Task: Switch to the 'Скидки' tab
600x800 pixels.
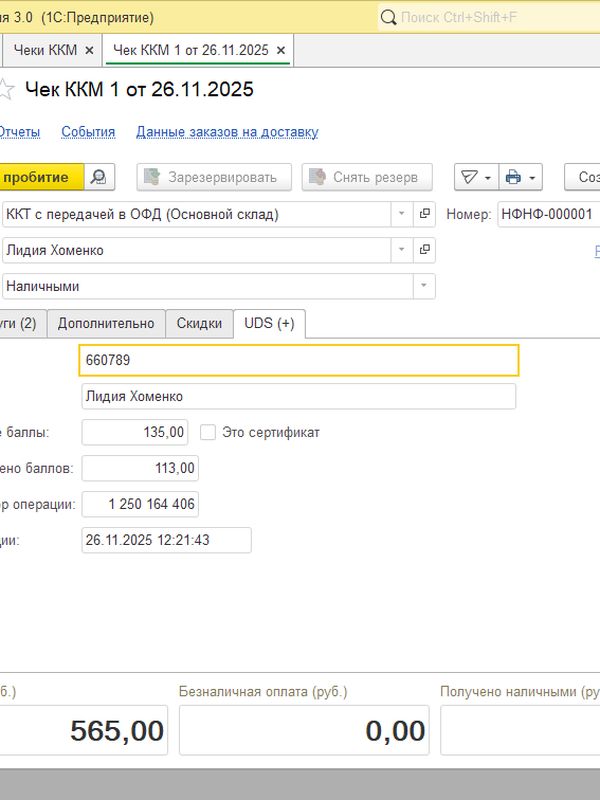Action: coord(199,323)
